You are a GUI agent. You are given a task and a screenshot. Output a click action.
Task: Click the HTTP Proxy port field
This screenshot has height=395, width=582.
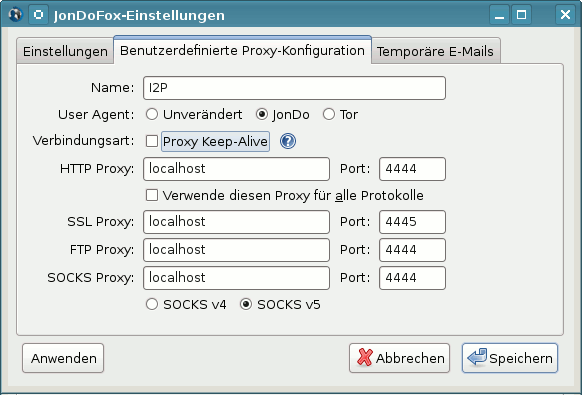(412, 169)
